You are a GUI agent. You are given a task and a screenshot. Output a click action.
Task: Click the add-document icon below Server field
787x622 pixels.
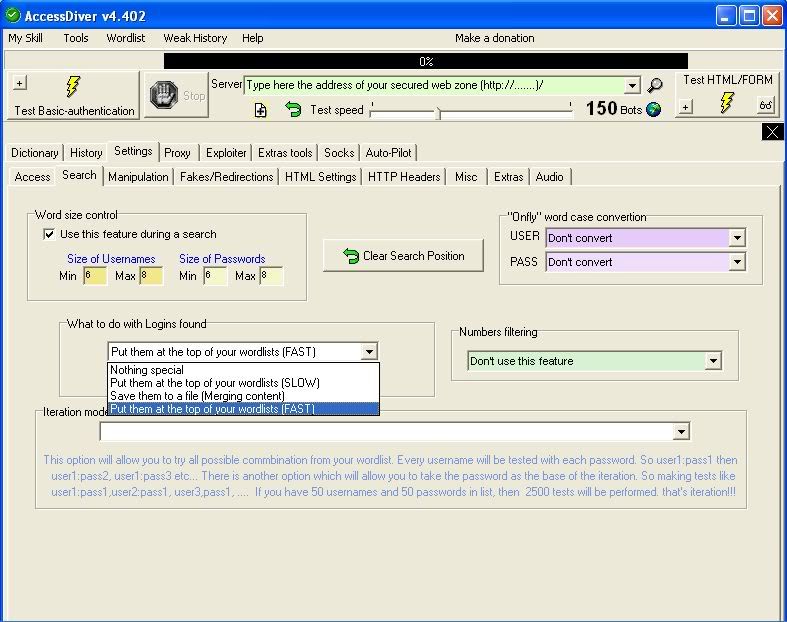260,110
